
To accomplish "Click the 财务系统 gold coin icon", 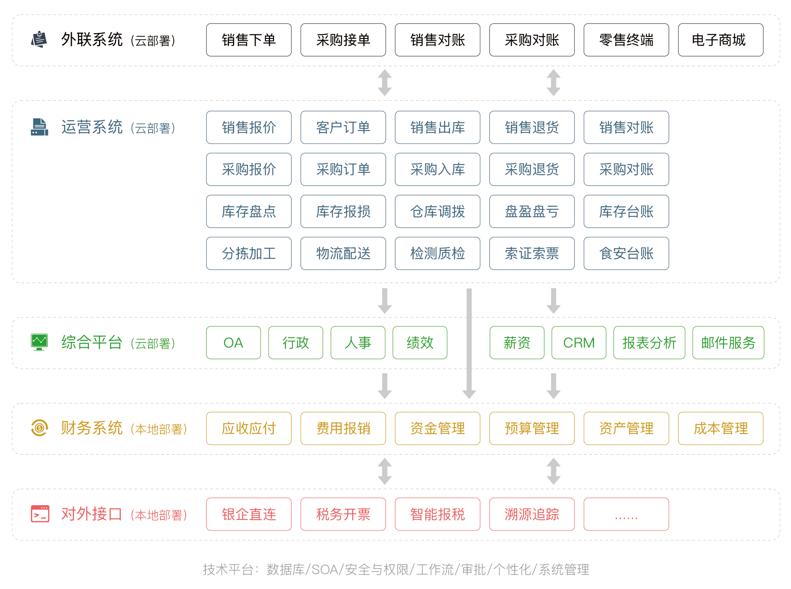I will tap(39, 428).
